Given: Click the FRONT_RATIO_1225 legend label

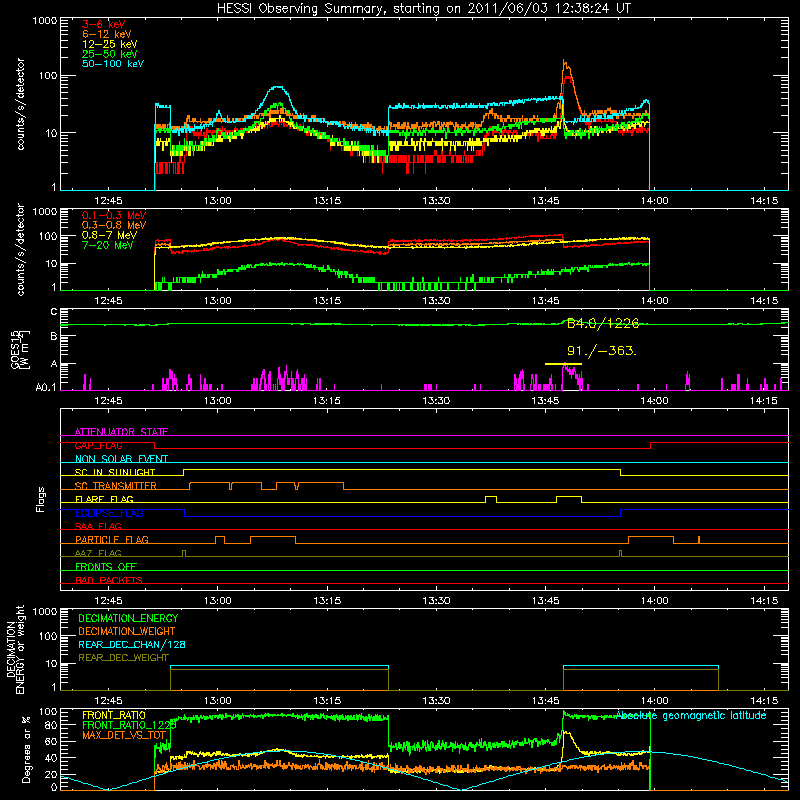Looking at the screenshot, I should pos(129,725).
